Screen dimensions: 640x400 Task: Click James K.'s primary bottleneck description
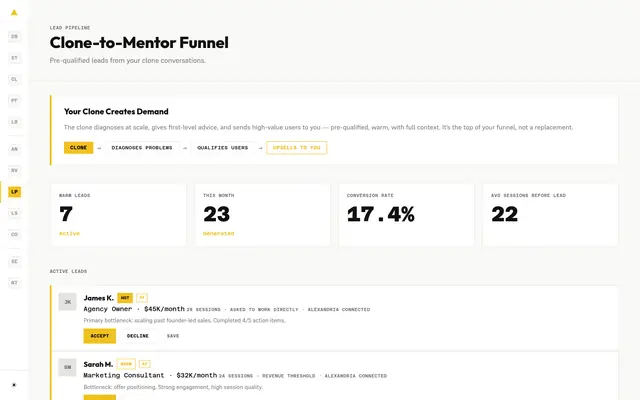[x=184, y=320]
